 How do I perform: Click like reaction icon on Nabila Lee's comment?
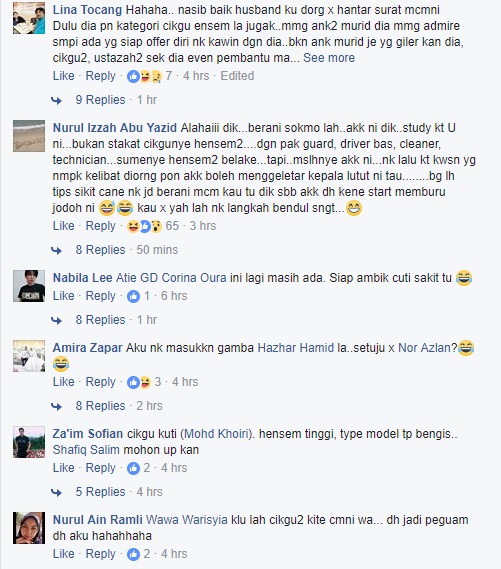[x=133, y=296]
